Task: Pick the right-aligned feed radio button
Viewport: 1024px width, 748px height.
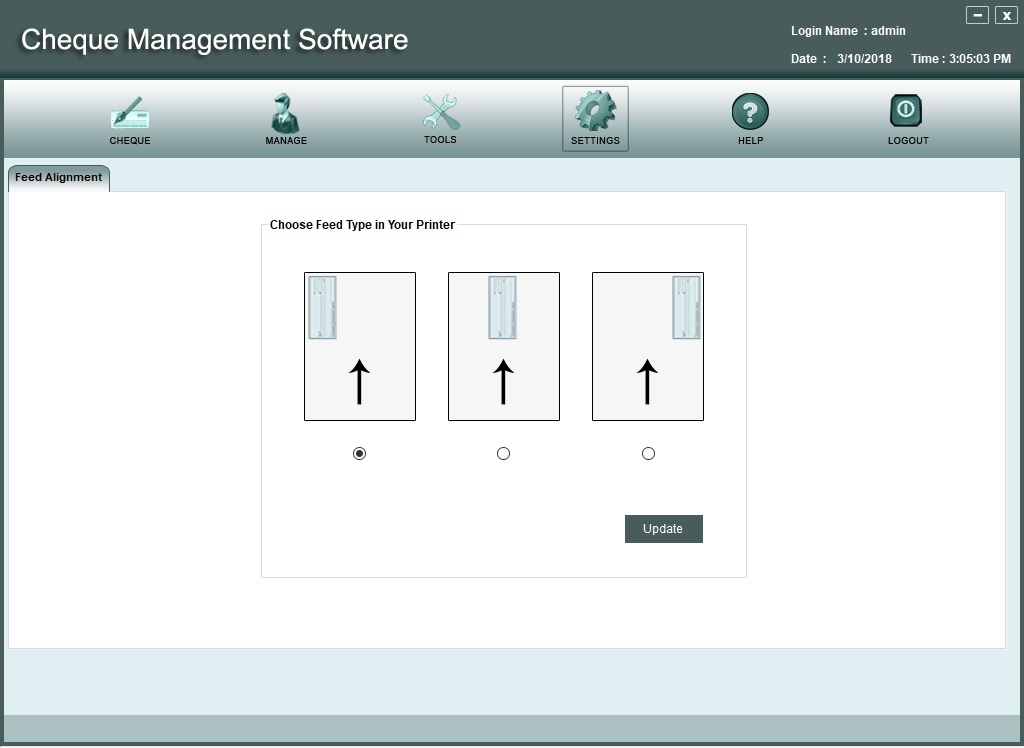Action: click(x=648, y=454)
